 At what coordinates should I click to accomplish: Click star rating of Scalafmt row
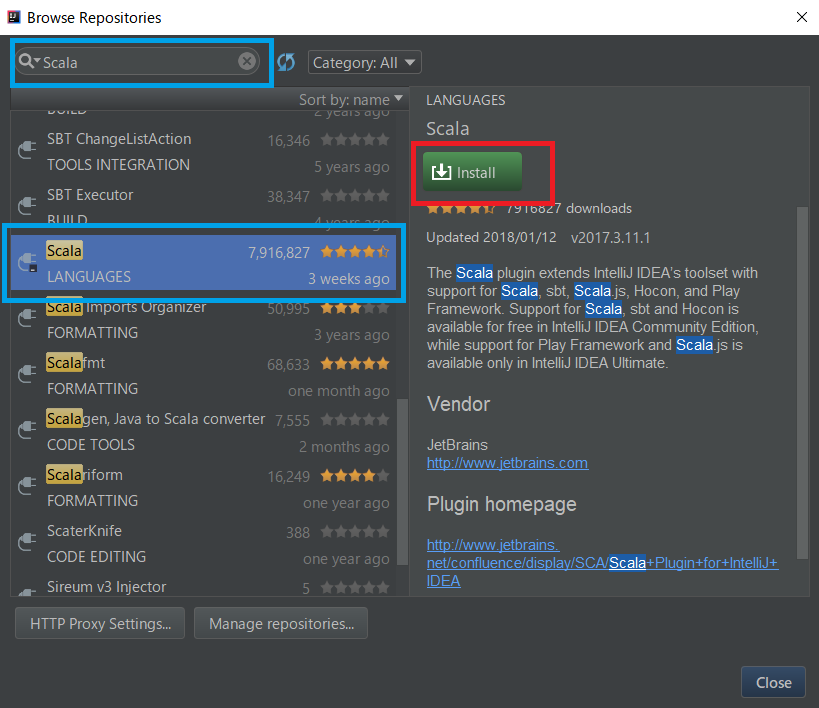(355, 364)
